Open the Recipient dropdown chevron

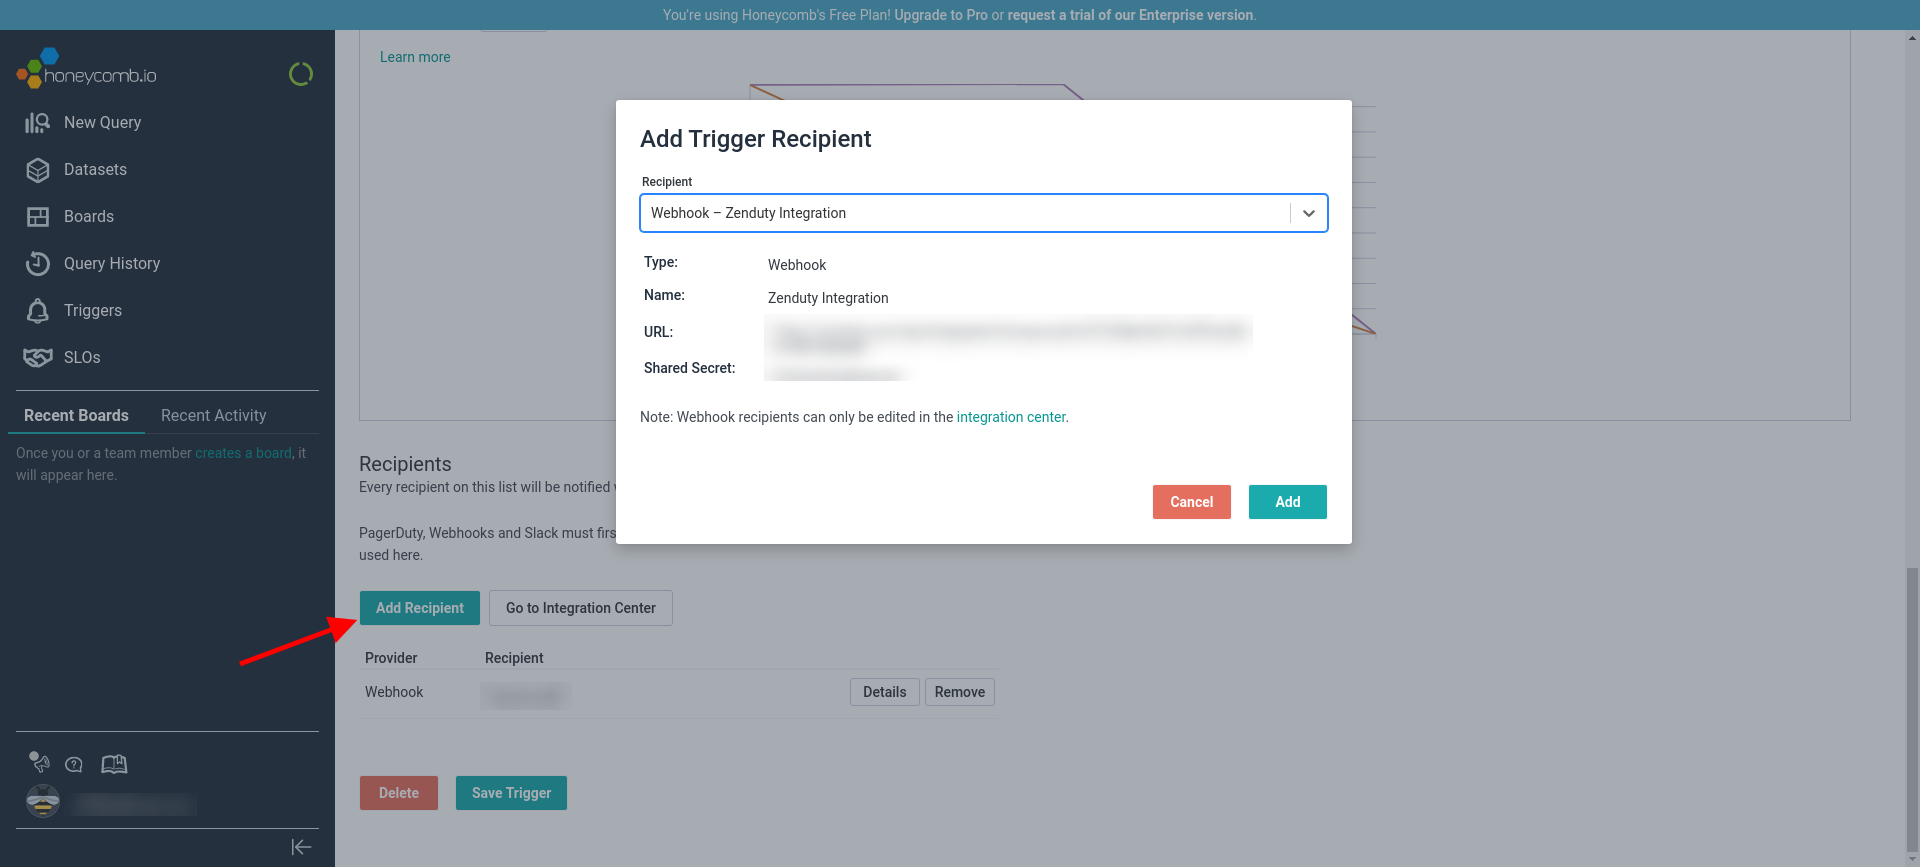coord(1308,213)
